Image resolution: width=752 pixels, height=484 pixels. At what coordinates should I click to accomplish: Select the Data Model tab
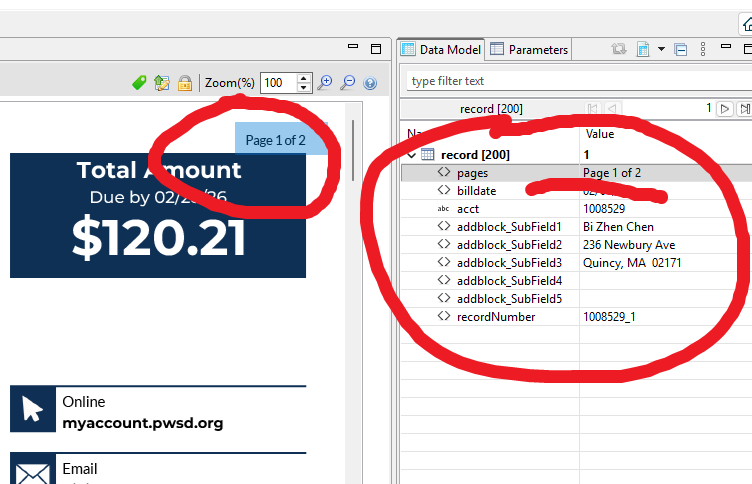coord(441,49)
